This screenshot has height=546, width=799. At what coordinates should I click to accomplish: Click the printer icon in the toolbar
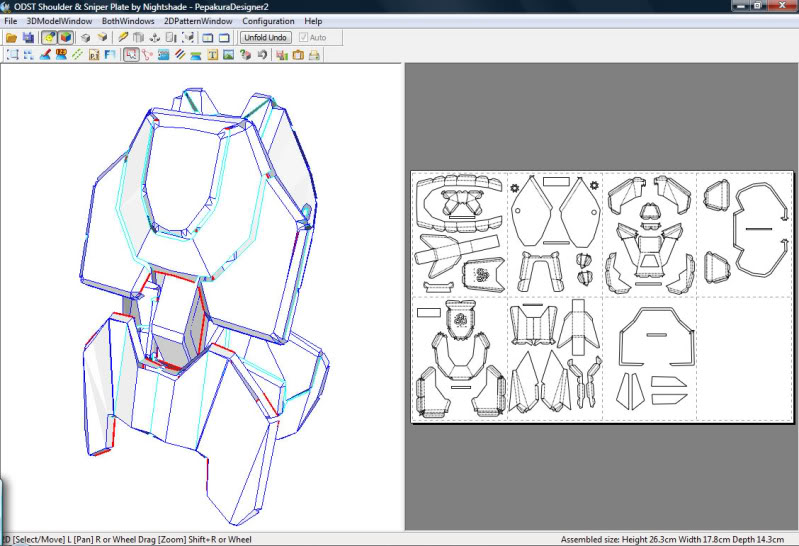314,54
